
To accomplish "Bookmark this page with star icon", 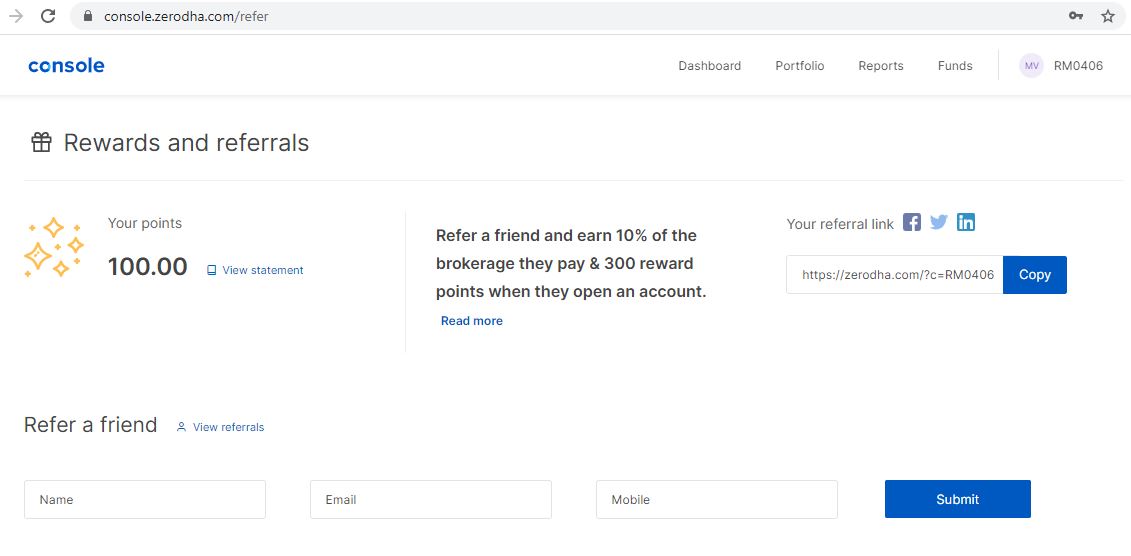I will [1108, 16].
